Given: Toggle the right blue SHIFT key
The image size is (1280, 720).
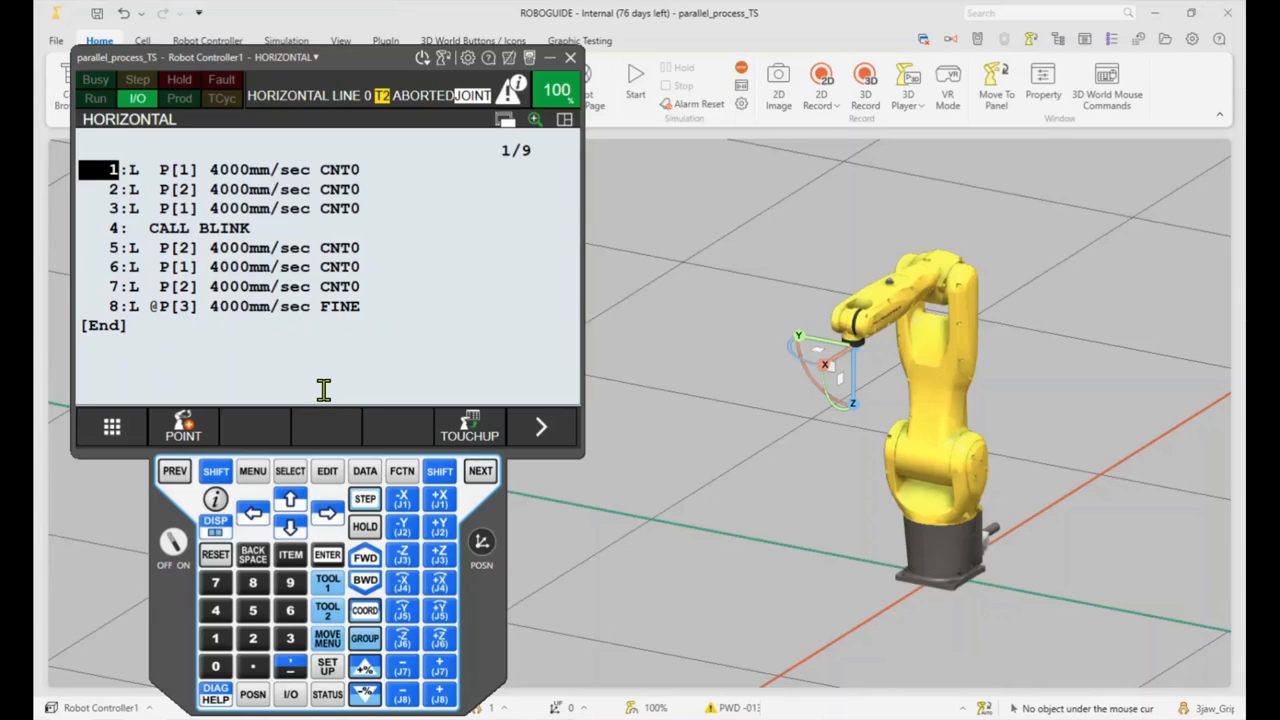Looking at the screenshot, I should [x=439, y=471].
